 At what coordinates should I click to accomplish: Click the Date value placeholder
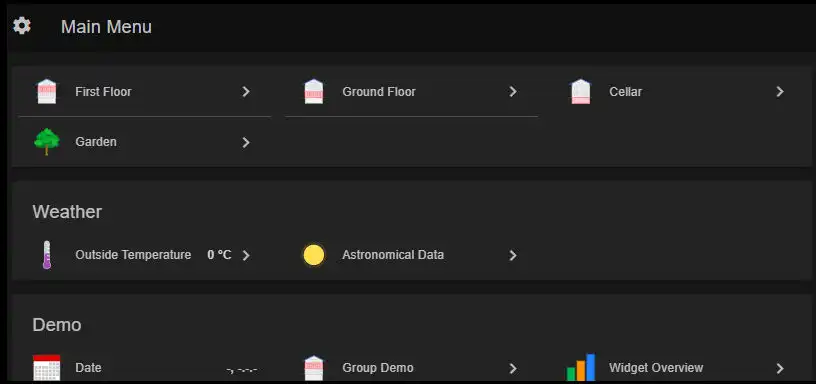[x=242, y=370]
